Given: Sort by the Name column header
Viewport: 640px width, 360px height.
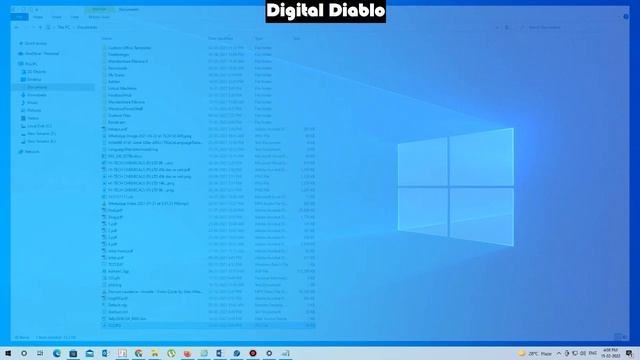Looking at the screenshot, I should click(107, 38).
